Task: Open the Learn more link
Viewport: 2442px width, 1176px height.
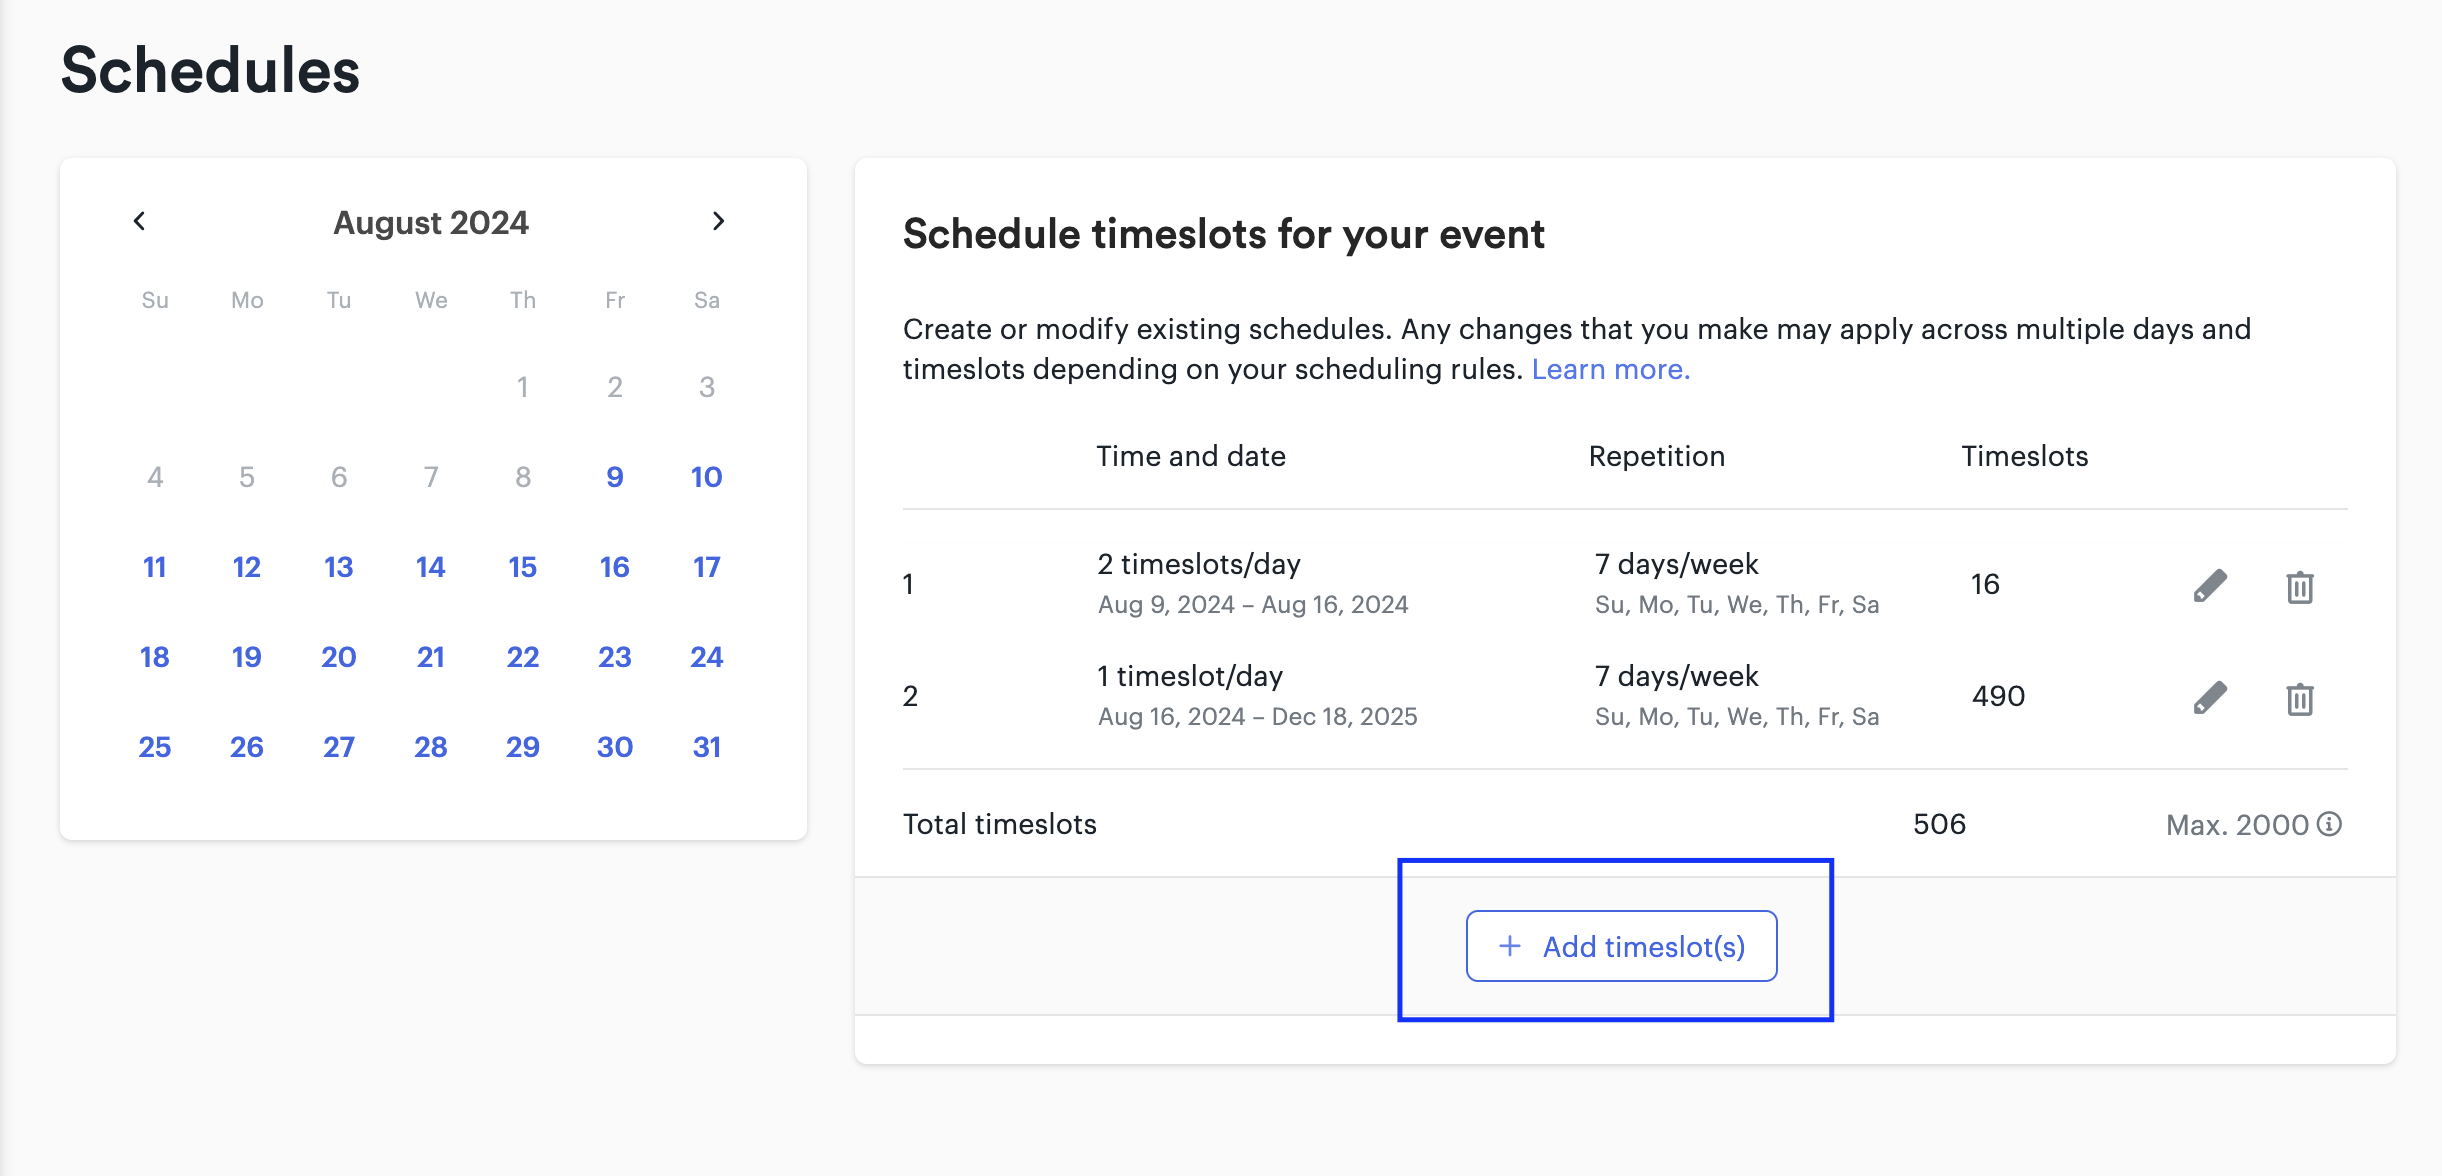Action: point(1611,369)
